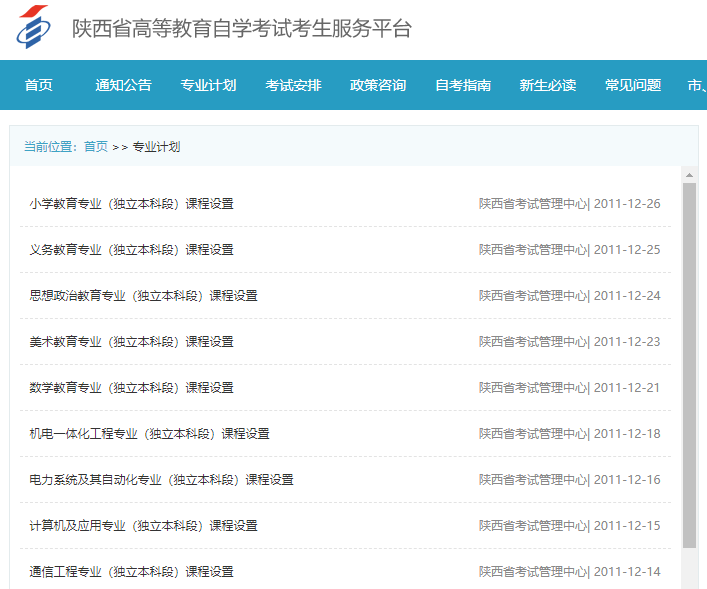Go to the 专业计划 navigation tab
This screenshot has height=589, width=707.
tap(208, 85)
